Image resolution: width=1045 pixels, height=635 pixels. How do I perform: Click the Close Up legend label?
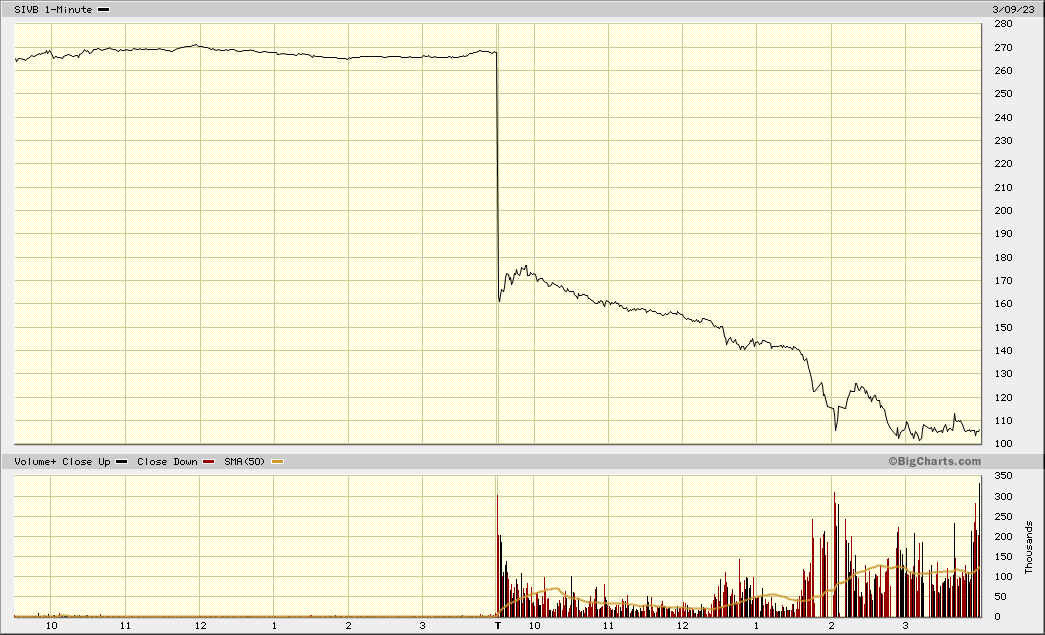86,462
